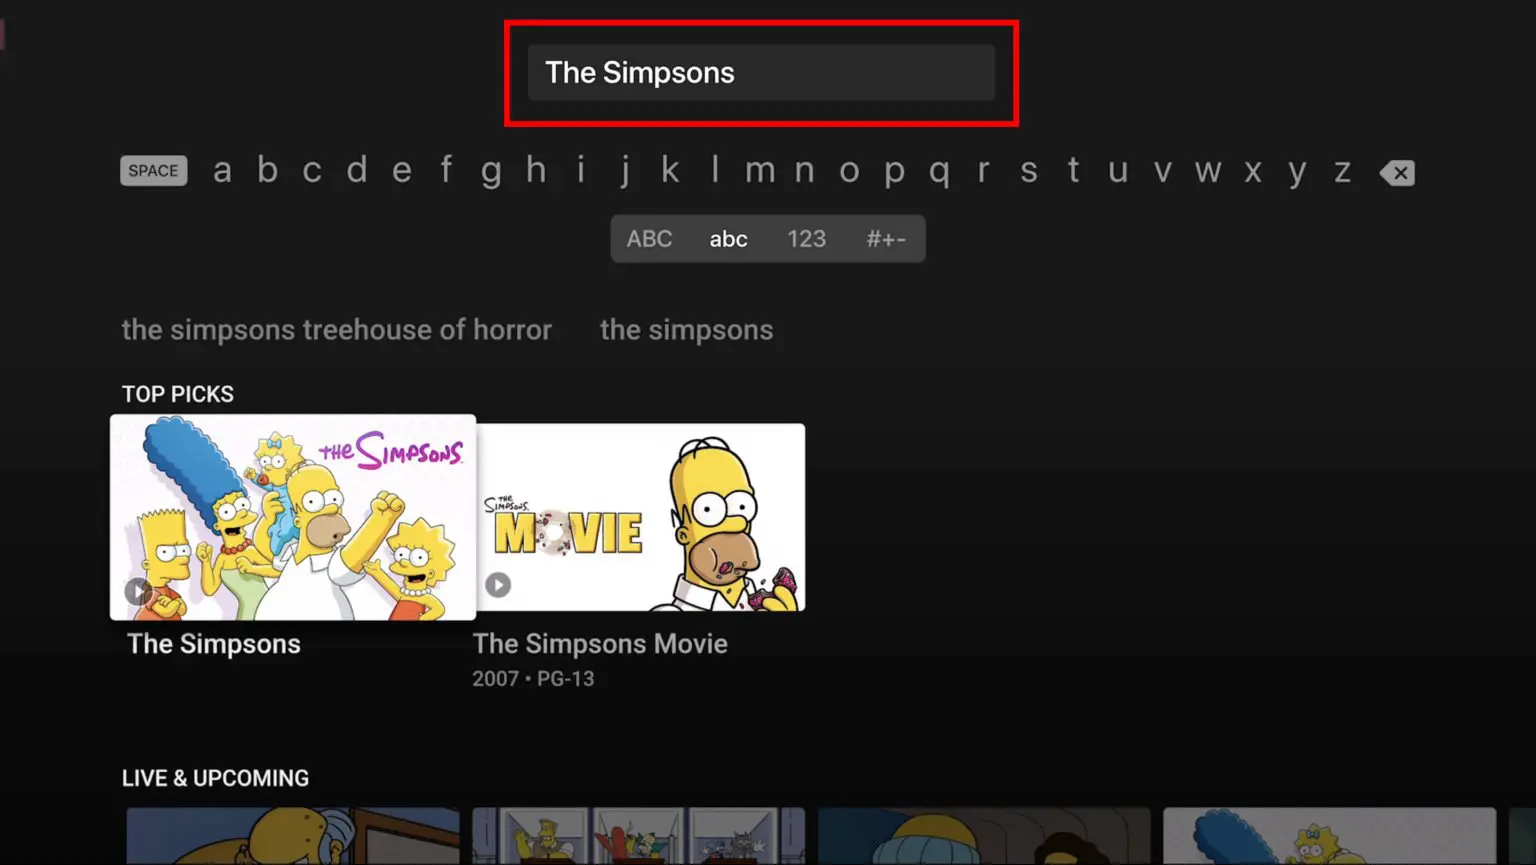
Task: Click the search field containing The Simpsons
Action: (761, 72)
